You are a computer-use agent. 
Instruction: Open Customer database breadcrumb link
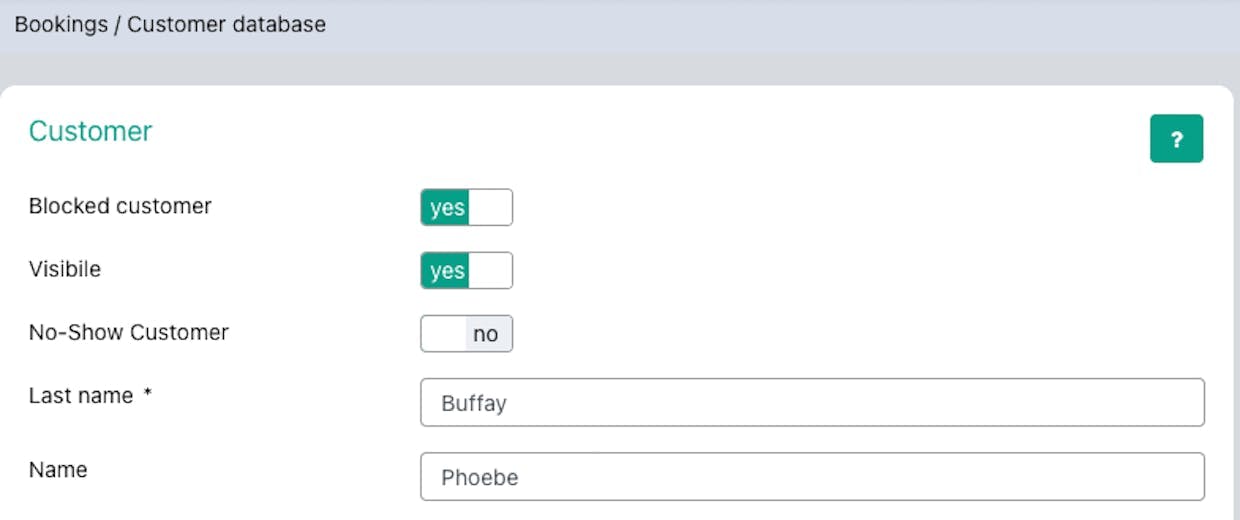(226, 25)
